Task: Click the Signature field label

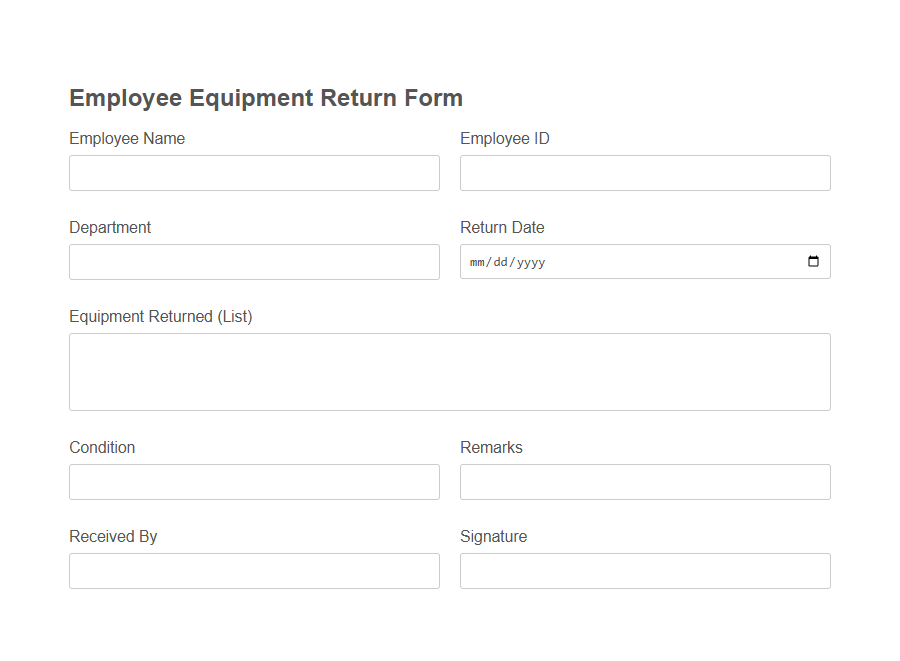Action: (493, 536)
